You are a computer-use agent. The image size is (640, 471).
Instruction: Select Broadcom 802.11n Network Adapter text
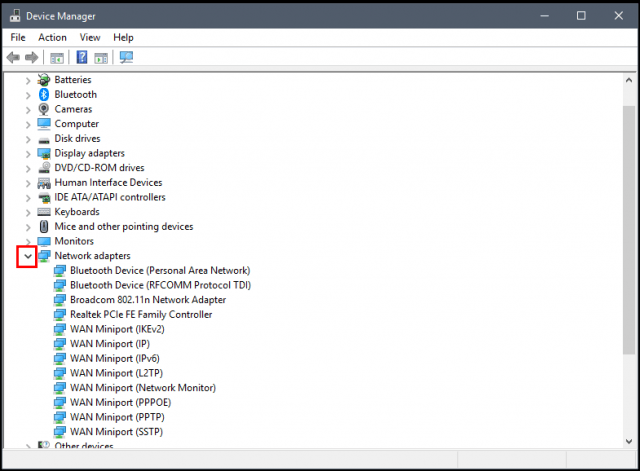click(x=148, y=300)
